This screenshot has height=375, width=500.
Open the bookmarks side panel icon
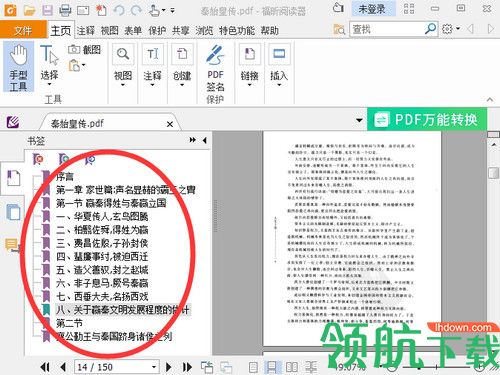click(x=13, y=178)
